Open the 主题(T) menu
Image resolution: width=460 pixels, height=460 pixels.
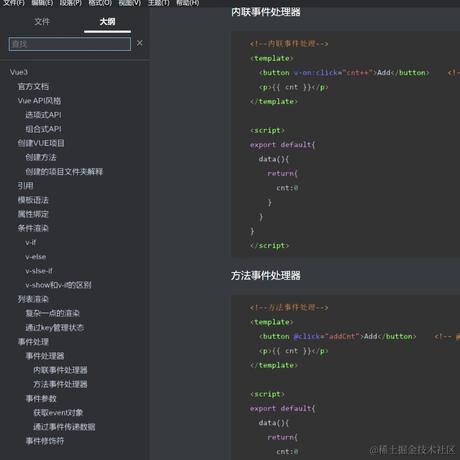click(159, 3)
